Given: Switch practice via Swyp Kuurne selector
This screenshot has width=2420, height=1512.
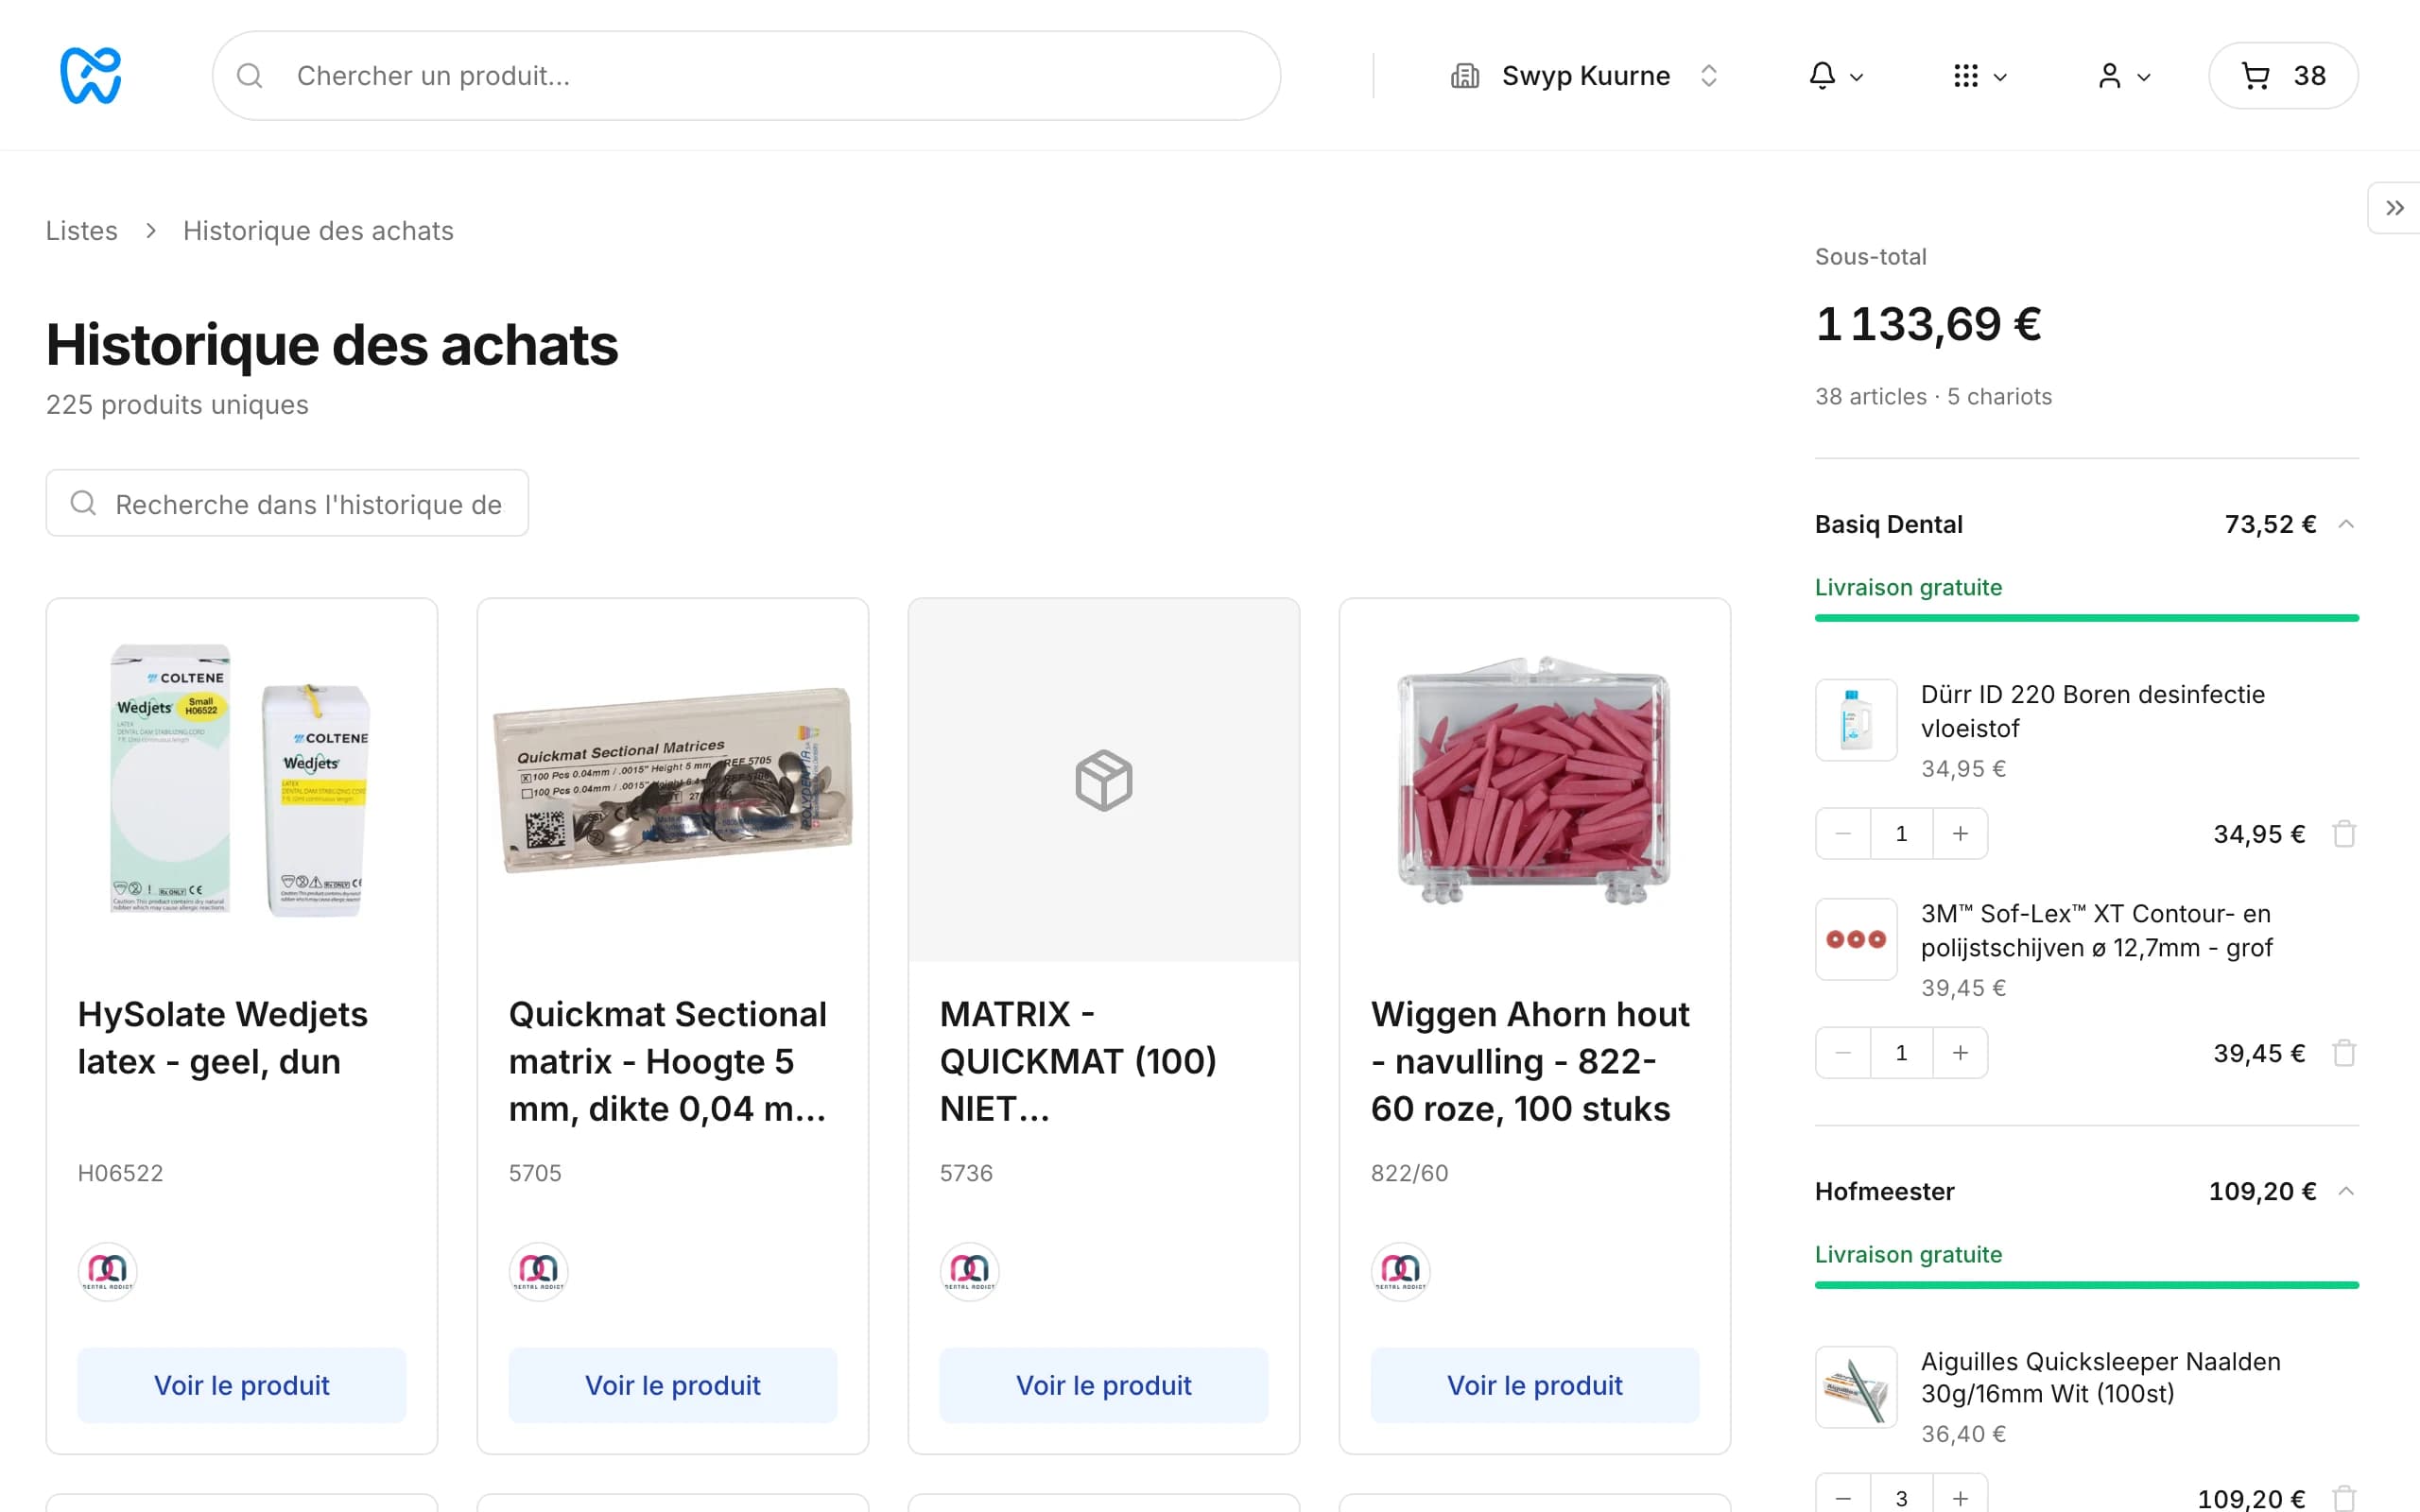Looking at the screenshot, I should [x=1585, y=76].
